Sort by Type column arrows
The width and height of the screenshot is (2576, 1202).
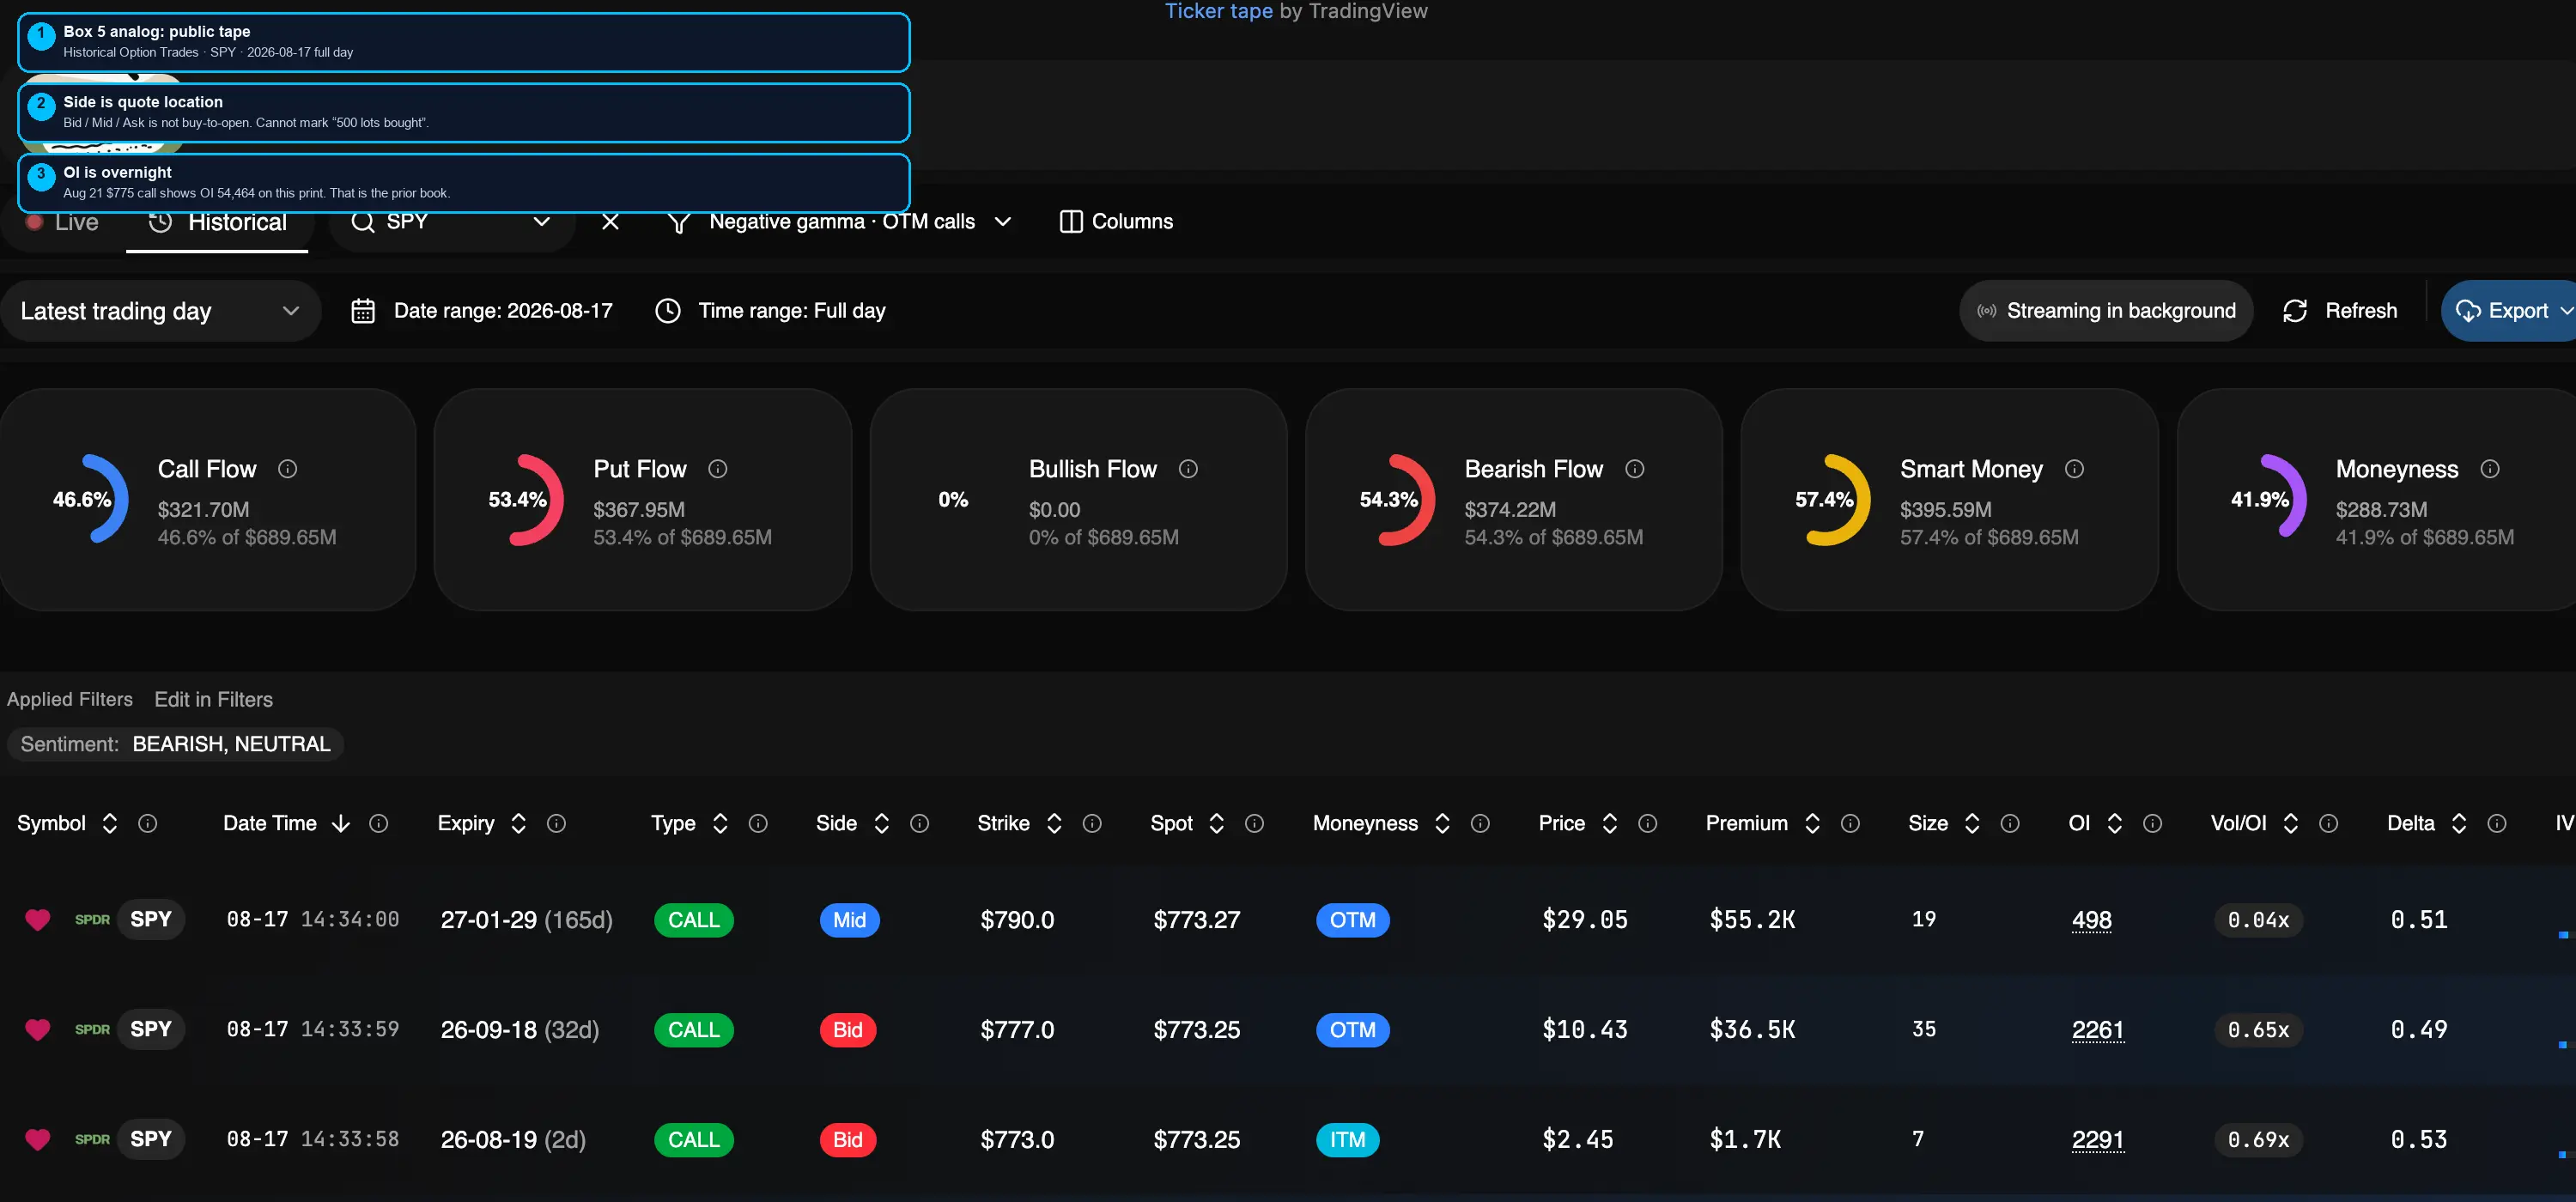click(x=720, y=823)
